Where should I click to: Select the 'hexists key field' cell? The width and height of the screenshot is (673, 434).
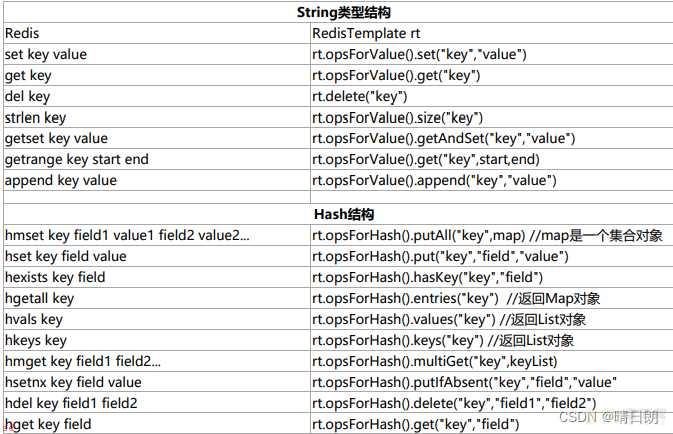click(x=157, y=277)
